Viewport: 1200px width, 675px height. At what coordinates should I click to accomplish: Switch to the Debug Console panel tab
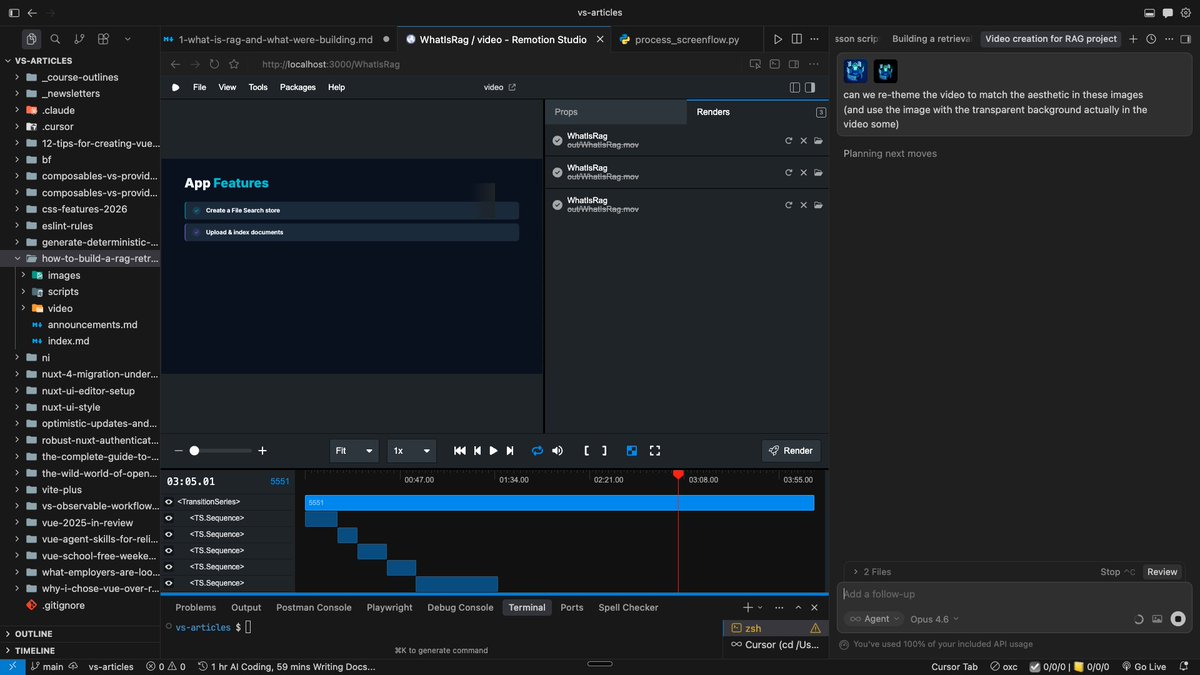460,607
